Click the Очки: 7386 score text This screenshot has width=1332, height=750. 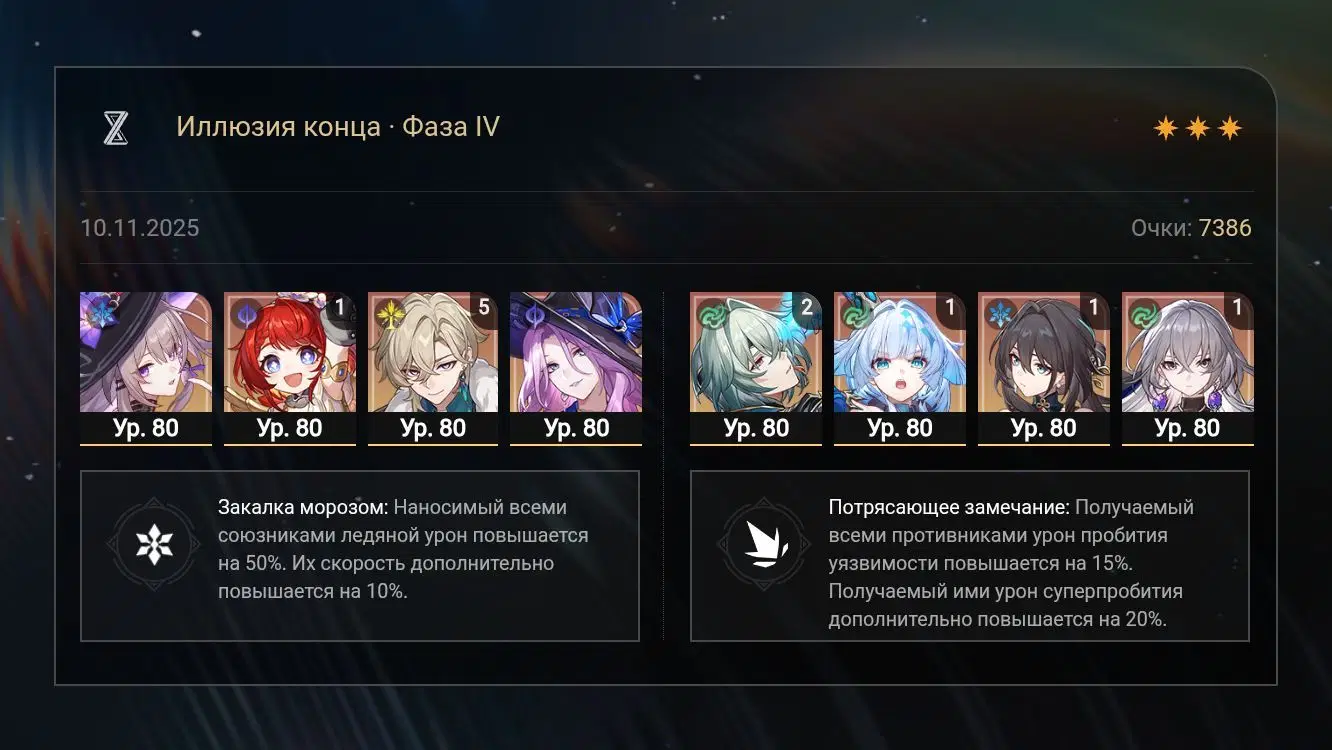pos(1191,228)
